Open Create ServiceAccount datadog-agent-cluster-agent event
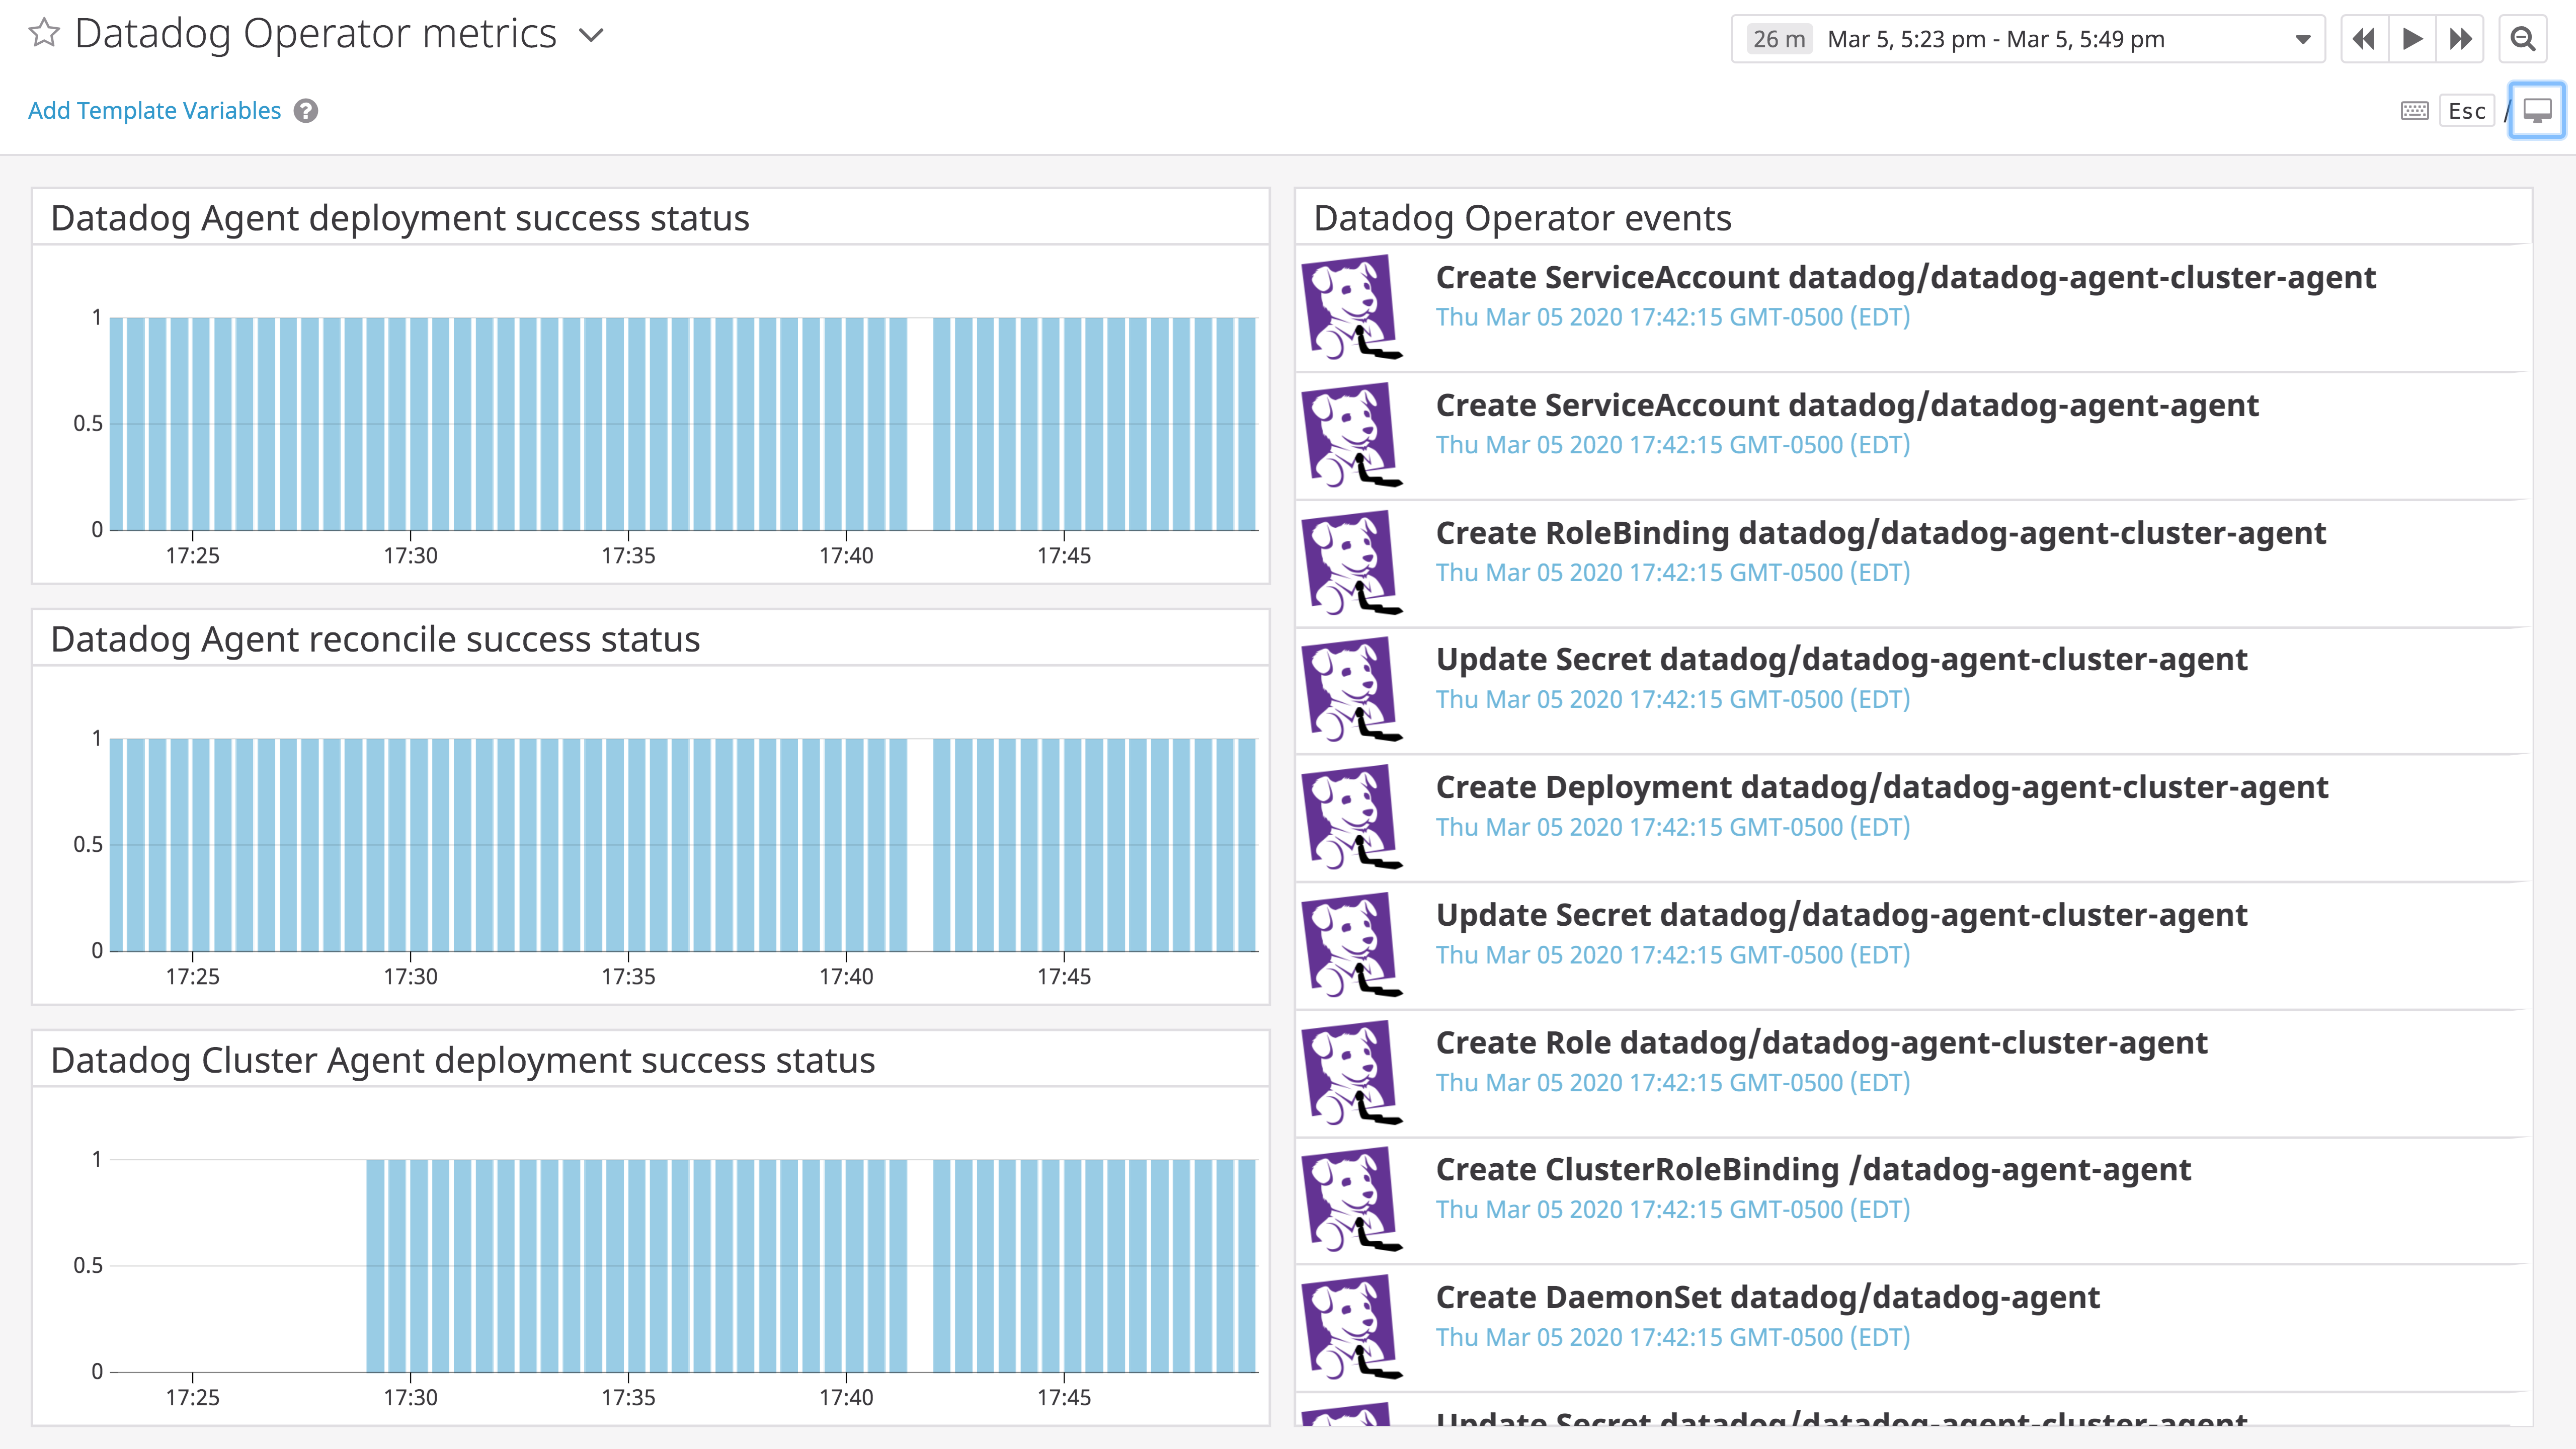2576x1449 pixels. click(x=1905, y=278)
